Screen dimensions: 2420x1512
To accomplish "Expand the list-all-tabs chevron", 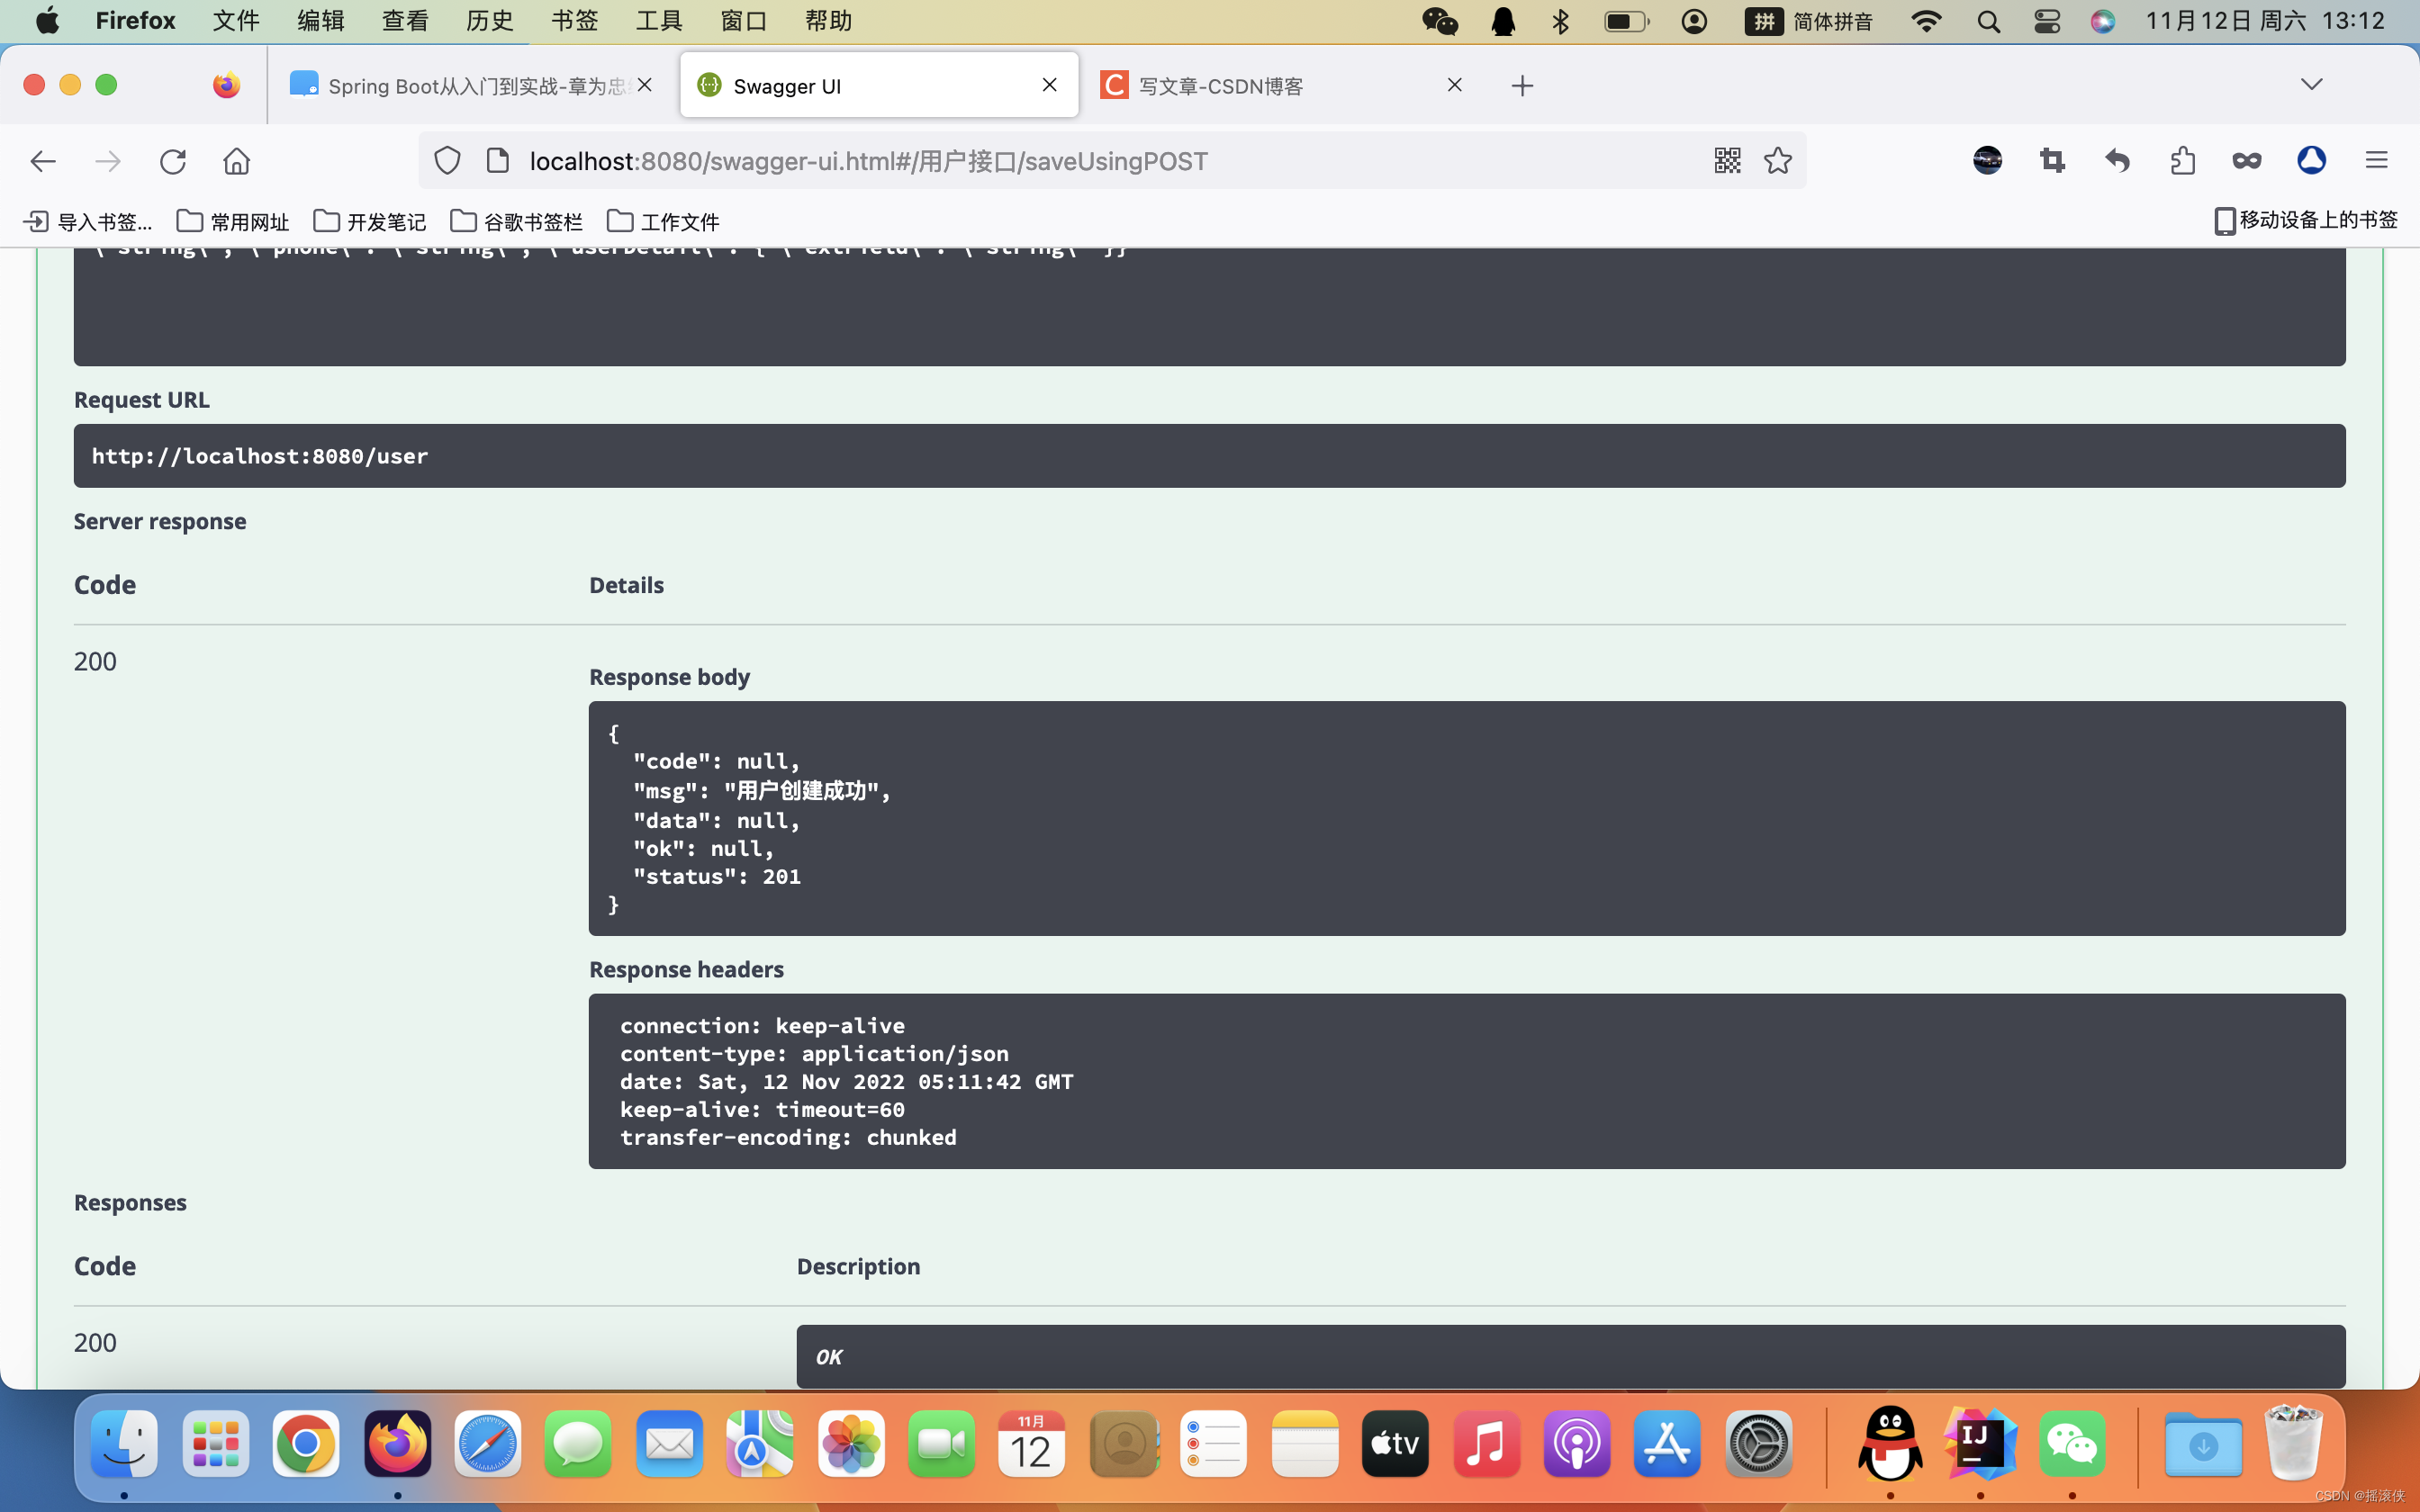I will tap(2312, 84).
